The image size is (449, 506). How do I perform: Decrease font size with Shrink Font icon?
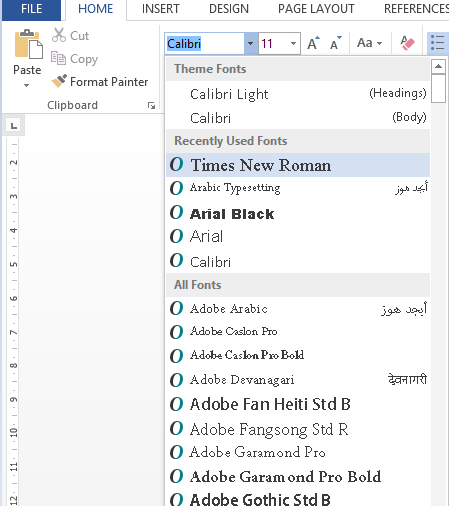335,43
